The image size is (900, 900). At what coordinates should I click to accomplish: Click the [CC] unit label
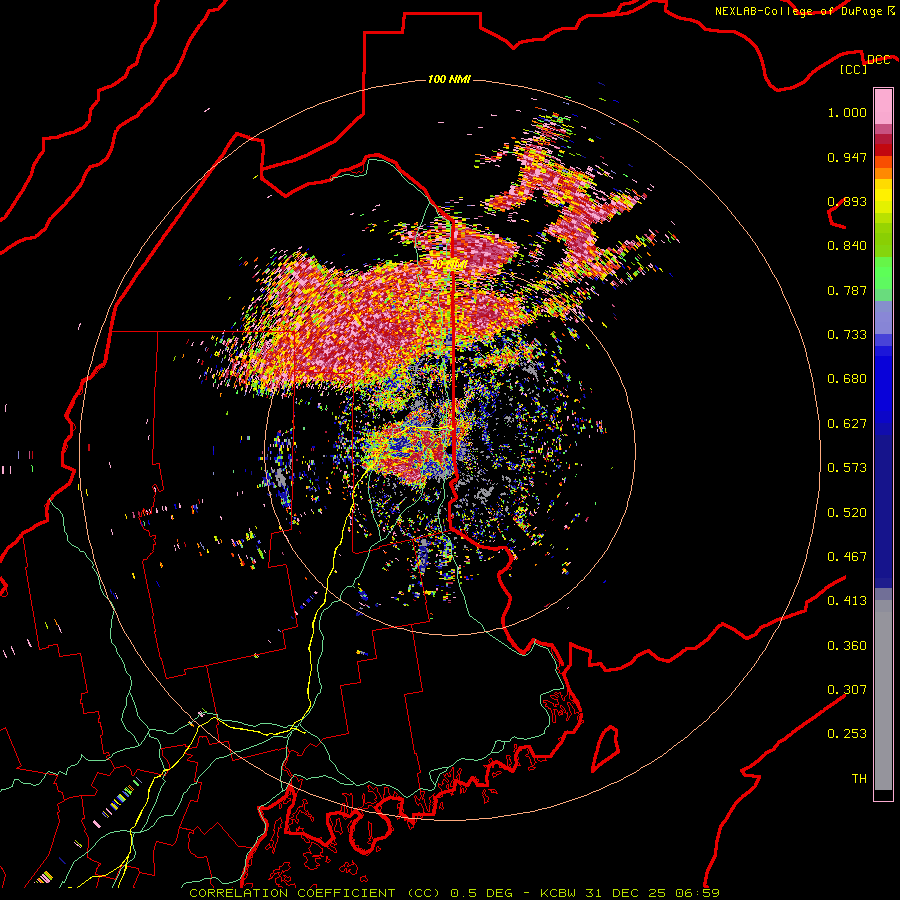[x=854, y=70]
